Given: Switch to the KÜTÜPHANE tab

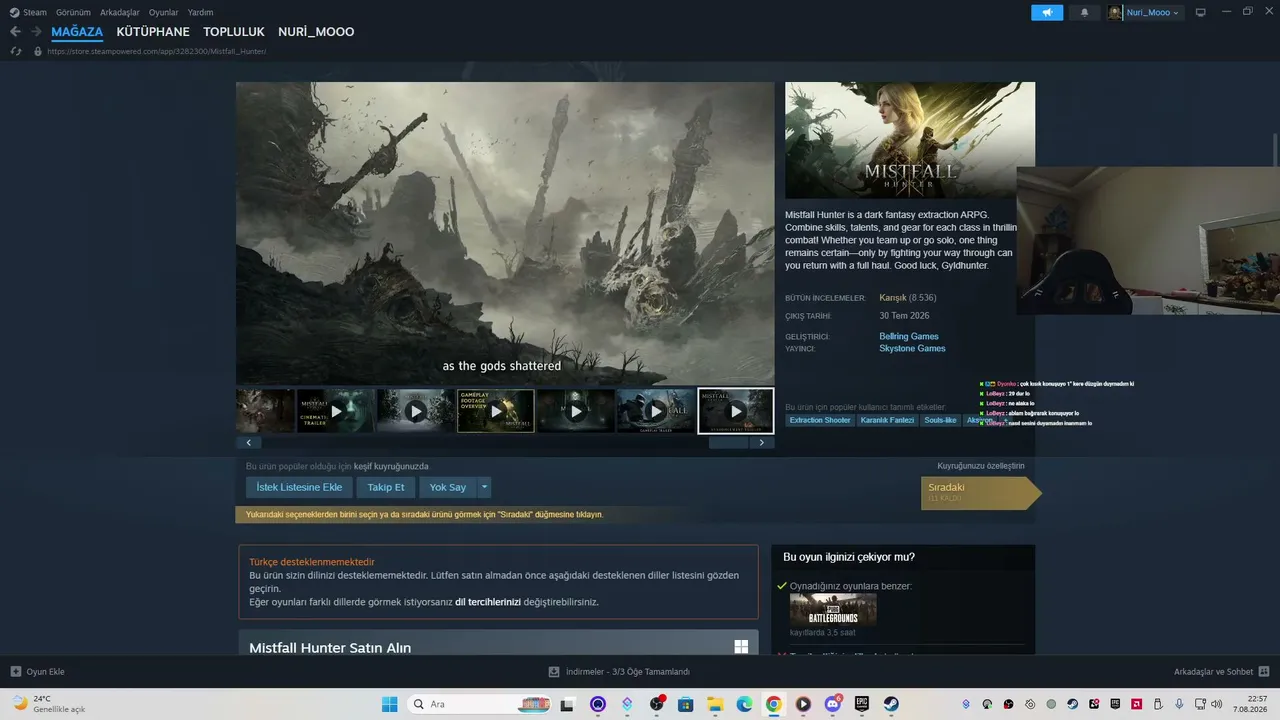Looking at the screenshot, I should point(153,32).
